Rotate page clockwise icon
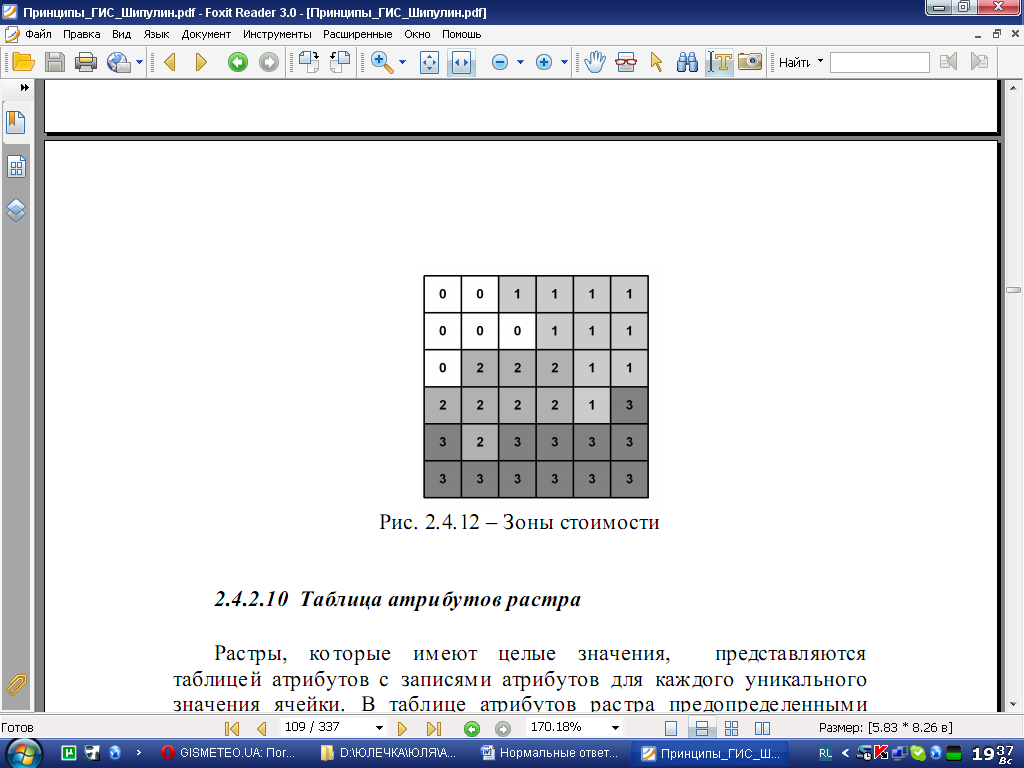This screenshot has width=1024, height=768. point(309,62)
